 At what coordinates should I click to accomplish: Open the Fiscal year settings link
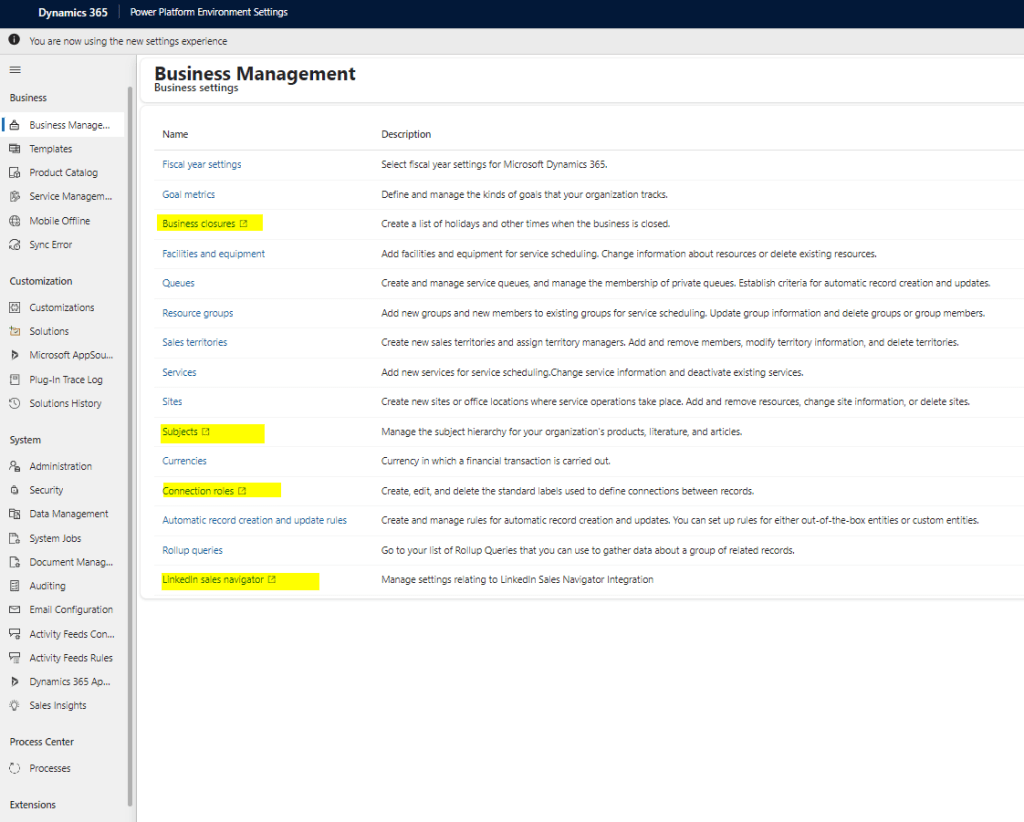click(x=201, y=164)
